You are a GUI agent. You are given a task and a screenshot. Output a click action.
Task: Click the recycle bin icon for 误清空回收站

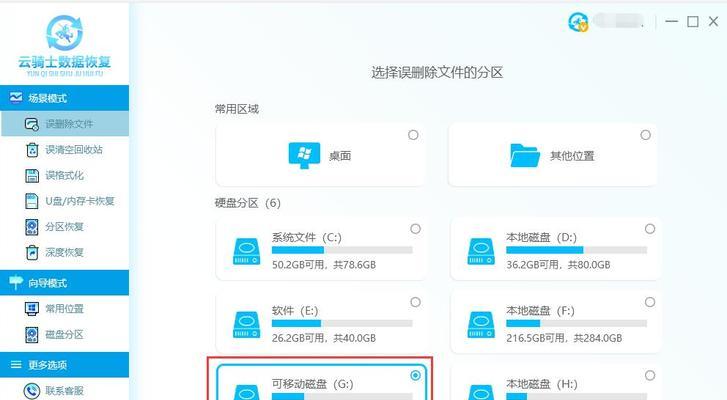(32, 150)
